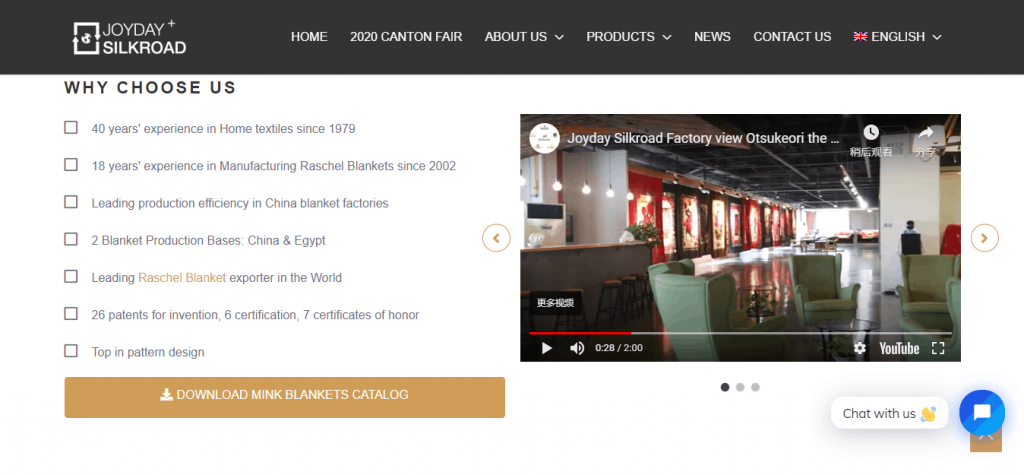
Task: Open the chat bubble button
Action: 982,412
